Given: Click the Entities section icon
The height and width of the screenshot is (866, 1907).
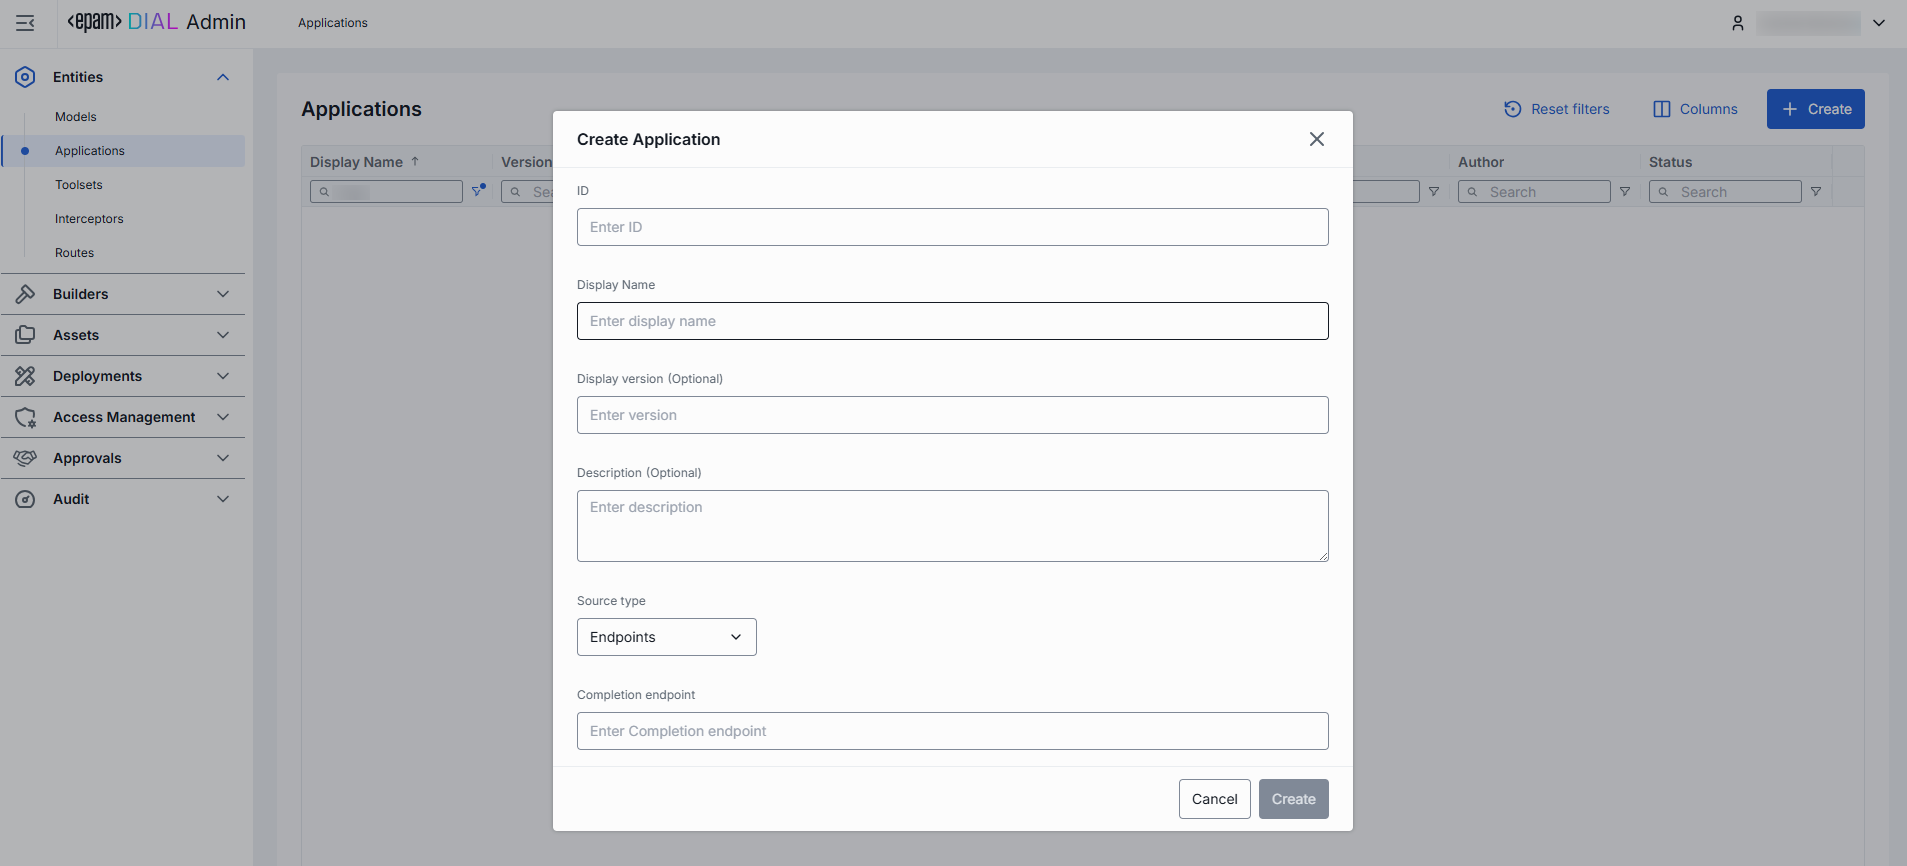Looking at the screenshot, I should click(25, 77).
